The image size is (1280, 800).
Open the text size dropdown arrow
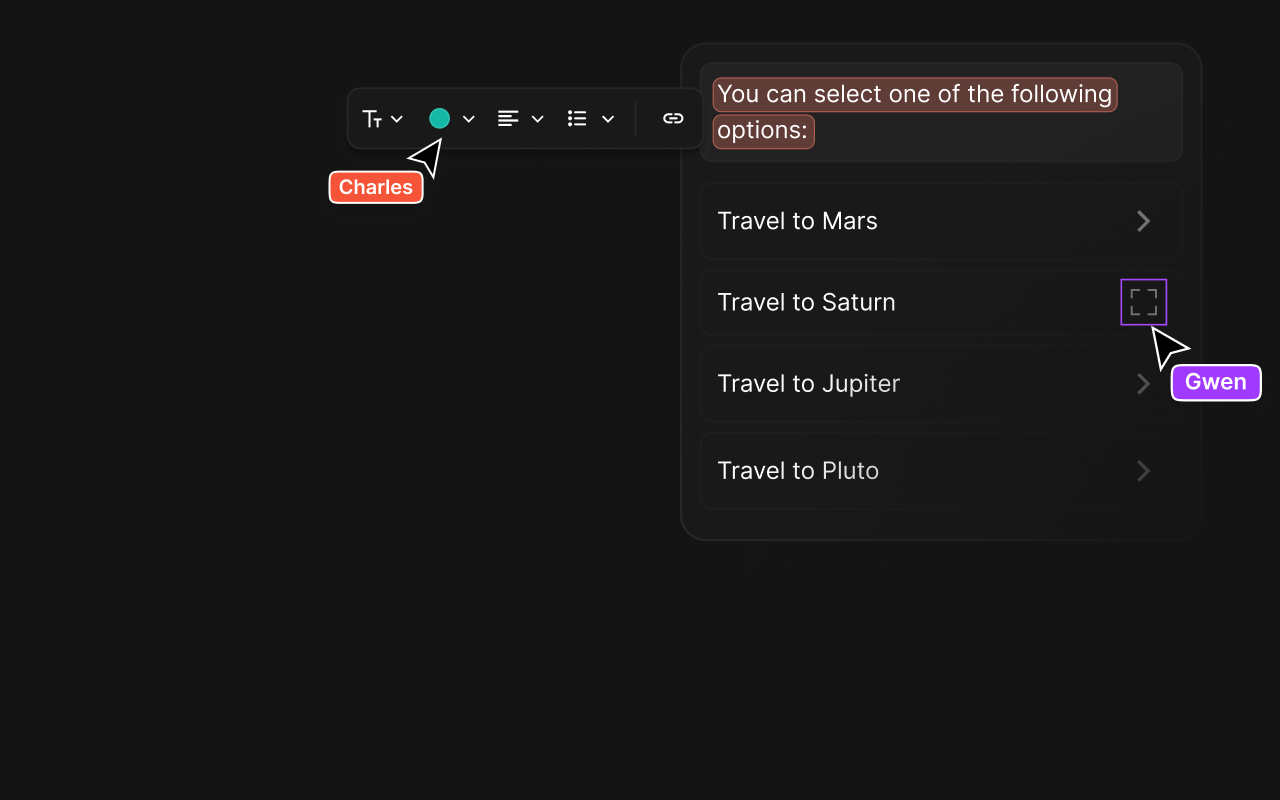[397, 119]
